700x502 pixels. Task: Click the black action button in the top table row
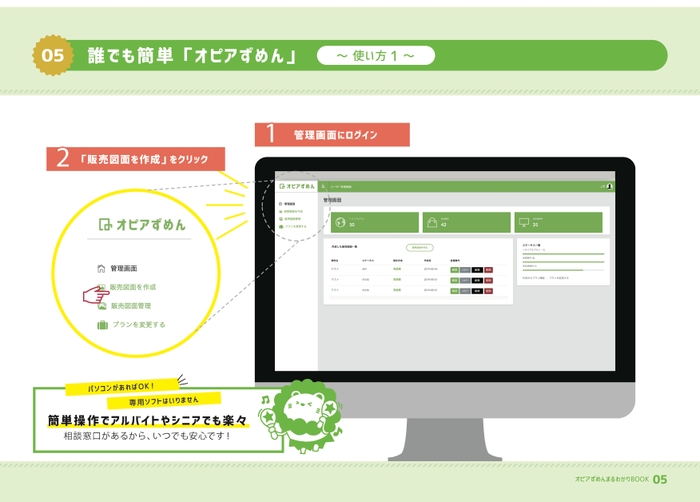click(477, 270)
